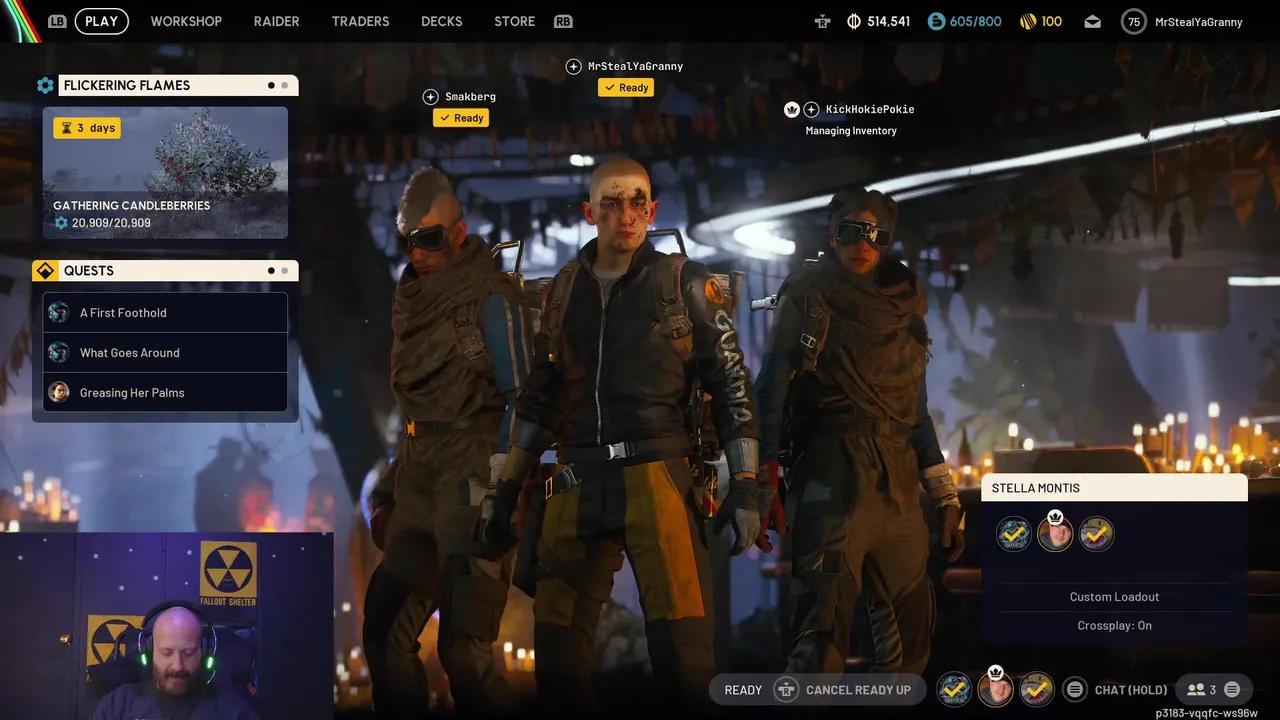
Task: Select the first page dot of Flickering Flames
Action: (271, 85)
